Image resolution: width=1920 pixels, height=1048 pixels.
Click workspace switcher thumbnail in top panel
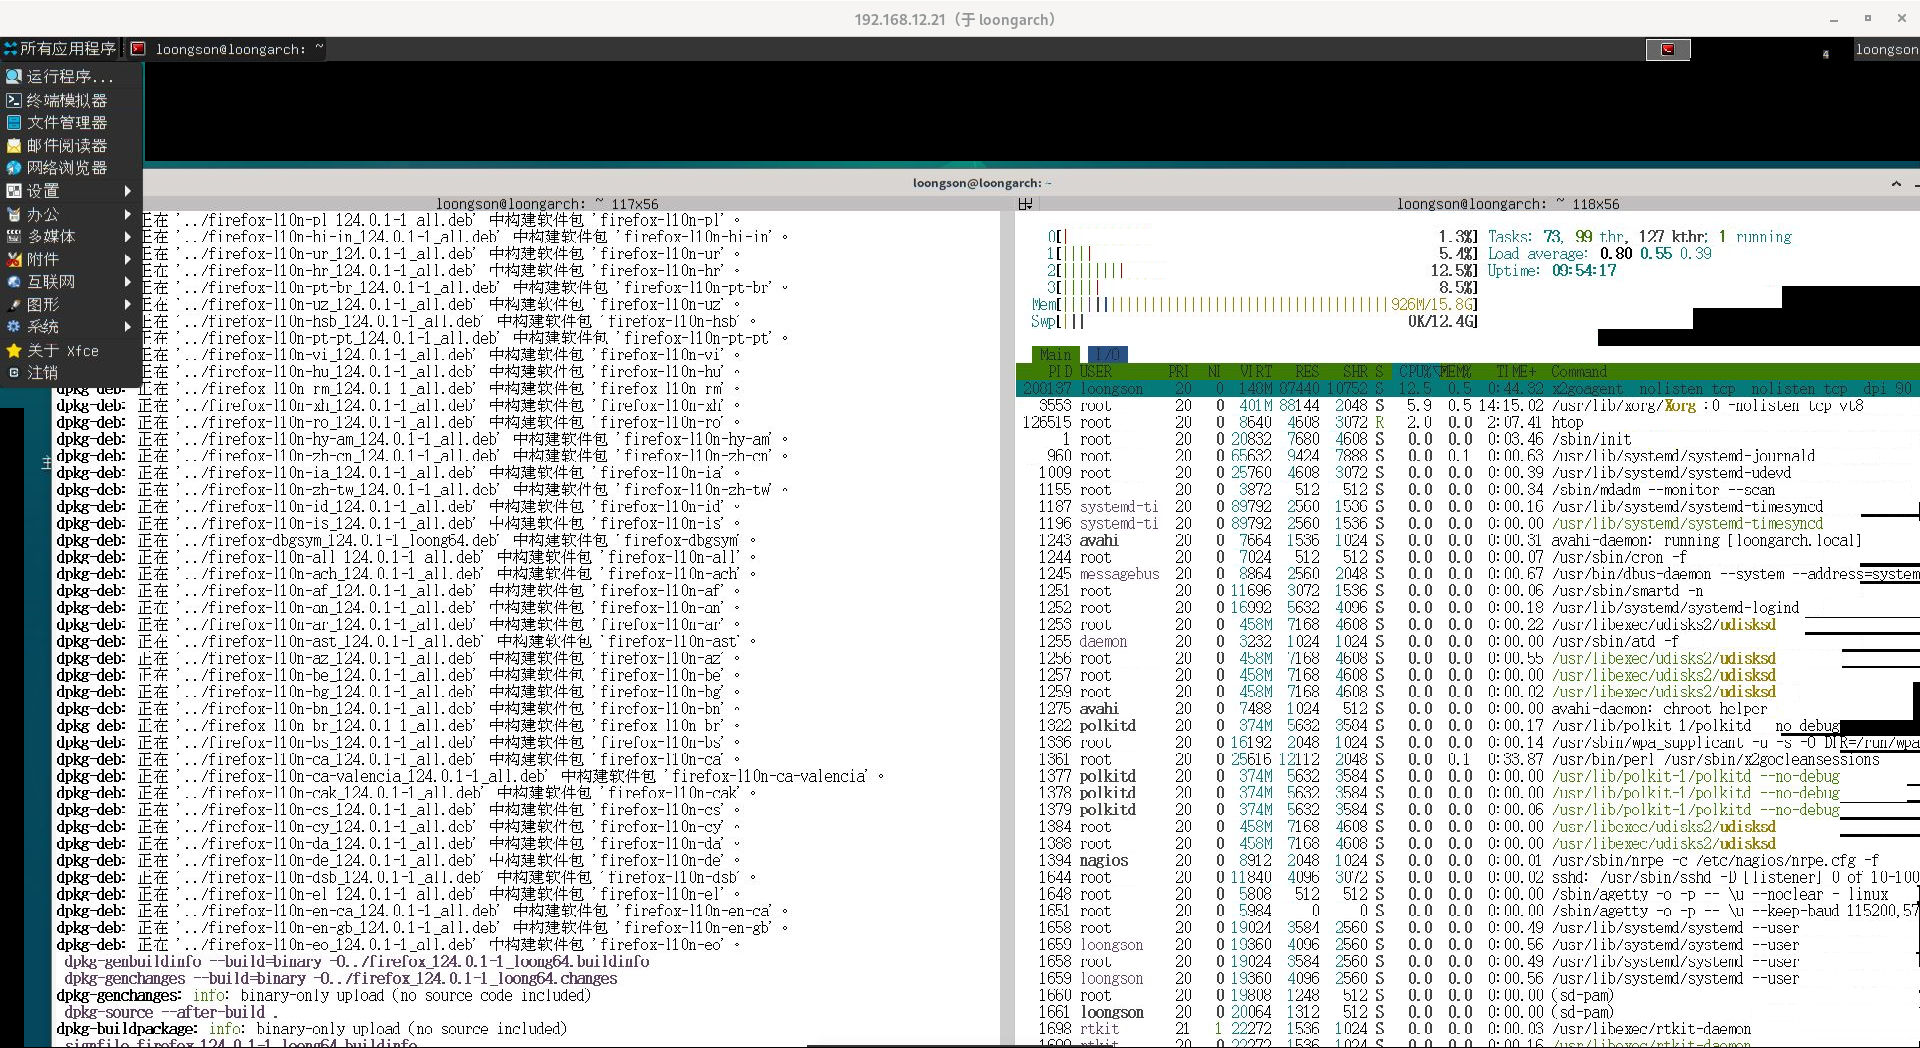click(1668, 49)
